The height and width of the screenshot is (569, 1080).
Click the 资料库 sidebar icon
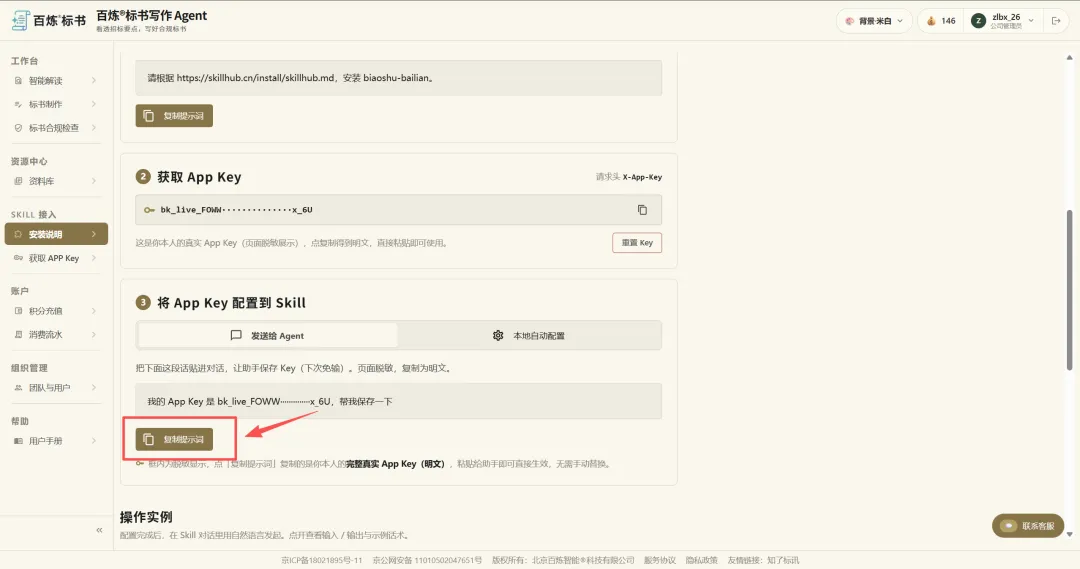tap(18, 181)
